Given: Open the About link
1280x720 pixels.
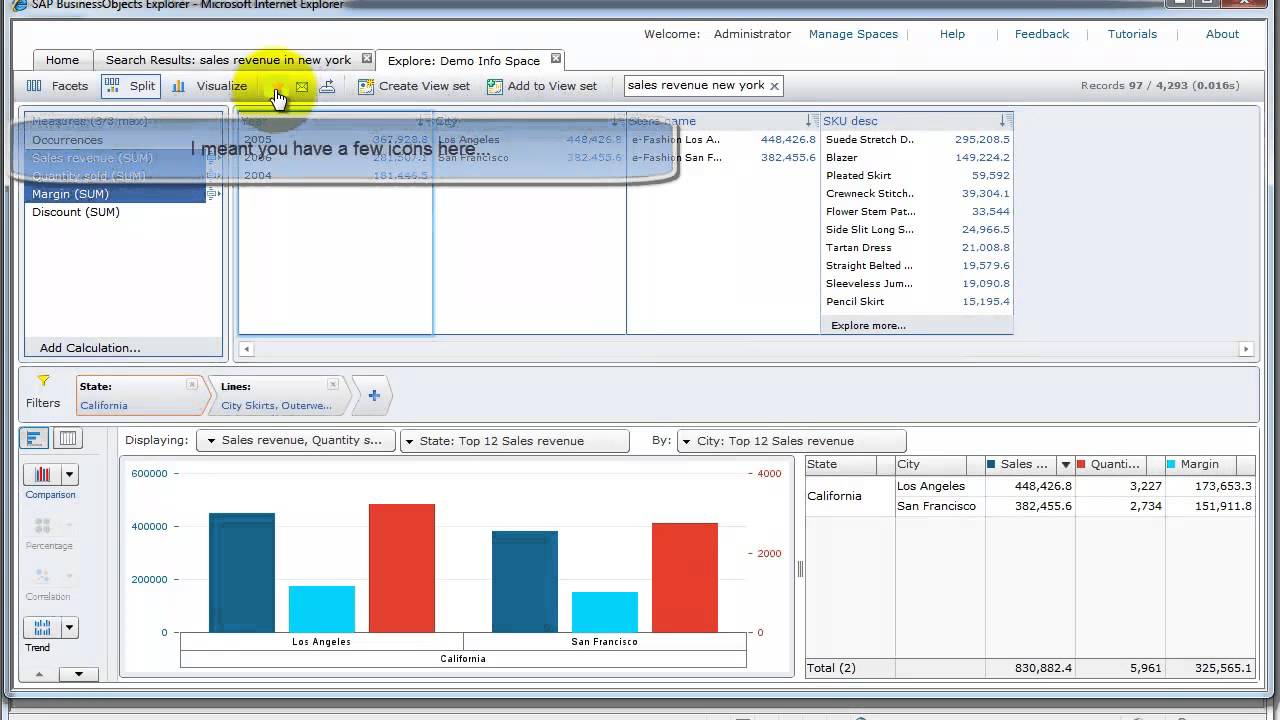Looking at the screenshot, I should (x=1222, y=34).
